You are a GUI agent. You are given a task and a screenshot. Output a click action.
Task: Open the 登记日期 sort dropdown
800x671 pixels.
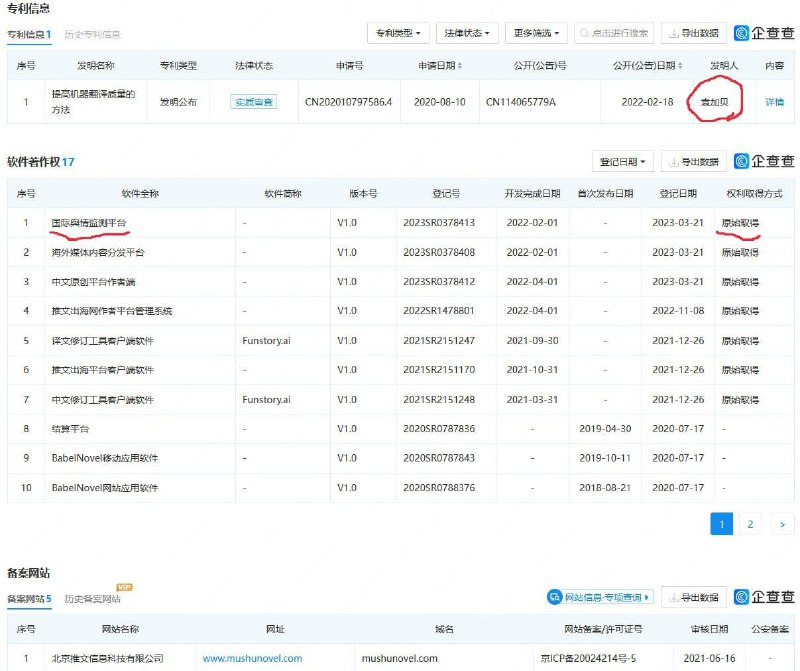[x=625, y=161]
